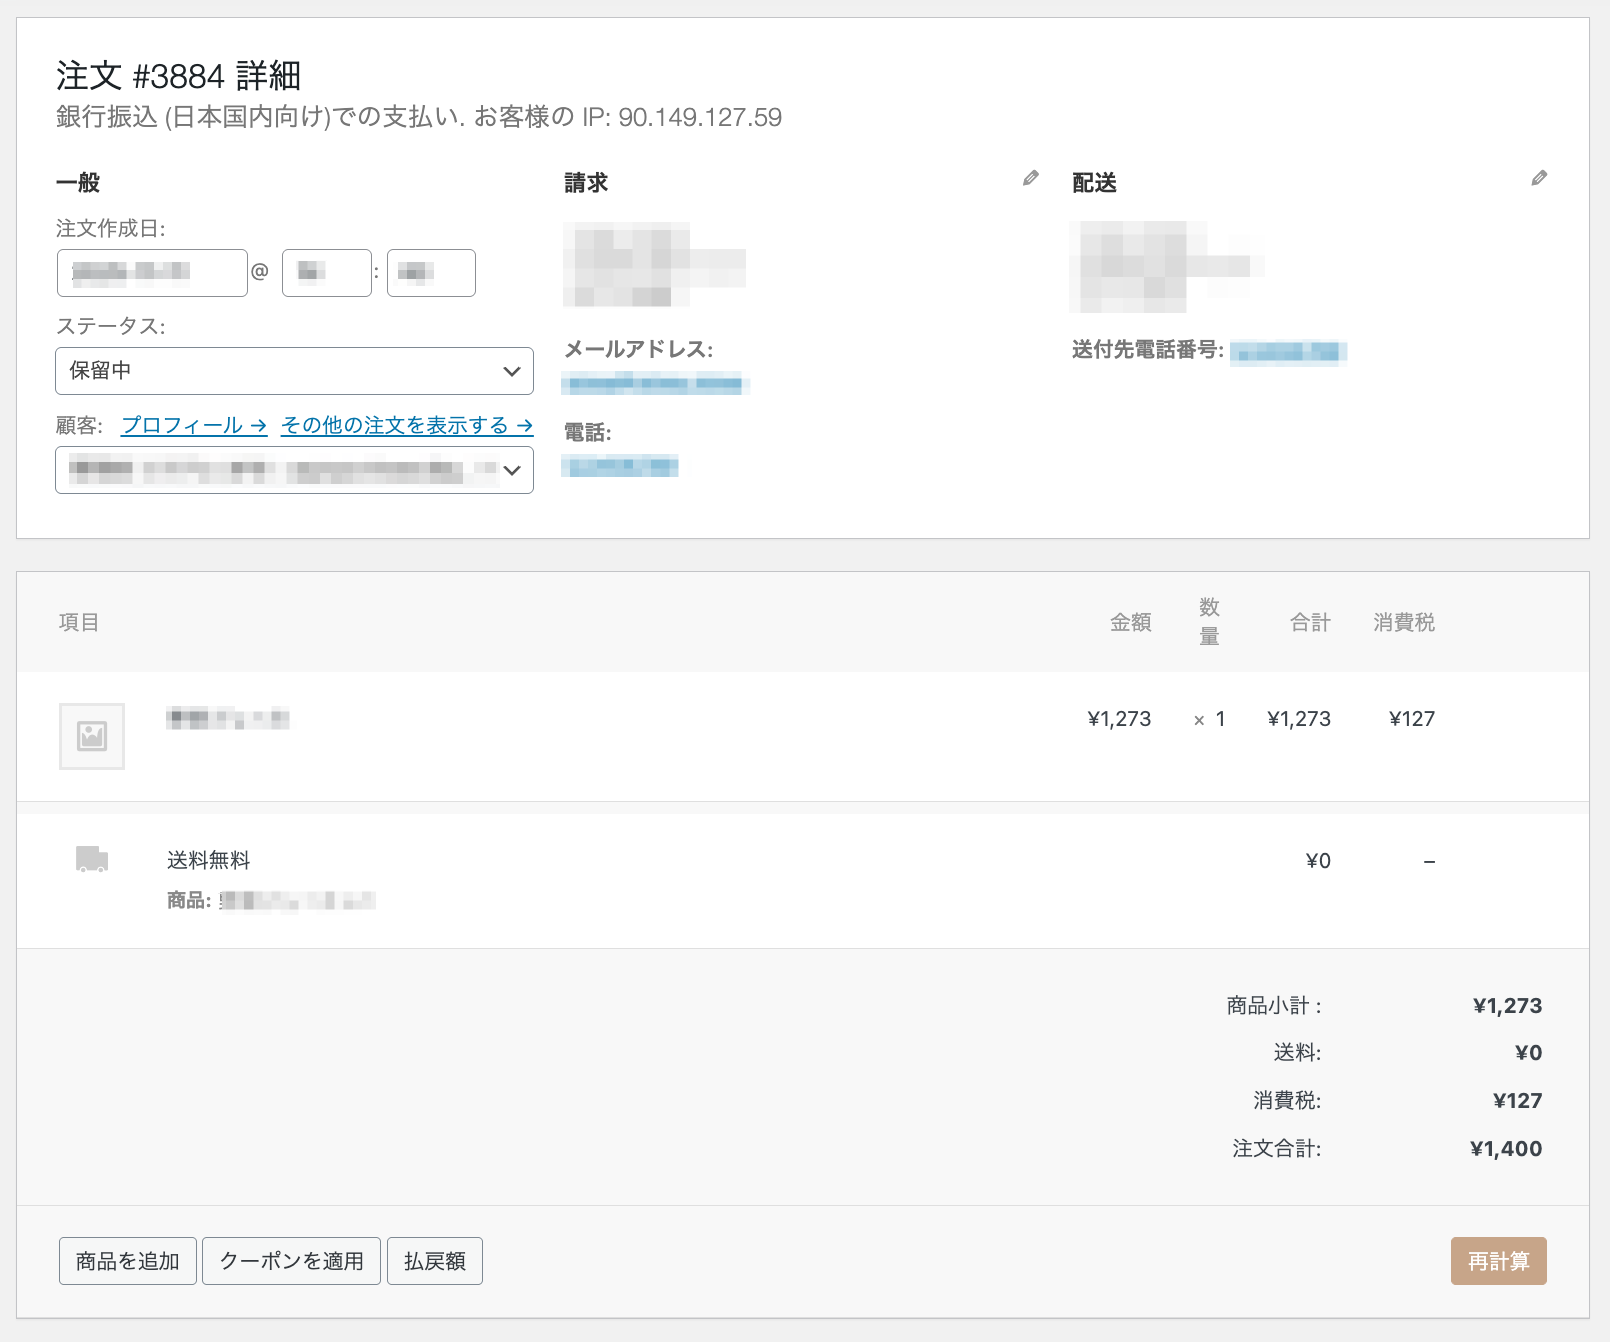Click the pencil edit icon beside 請求
The width and height of the screenshot is (1610, 1342).
tap(1030, 178)
